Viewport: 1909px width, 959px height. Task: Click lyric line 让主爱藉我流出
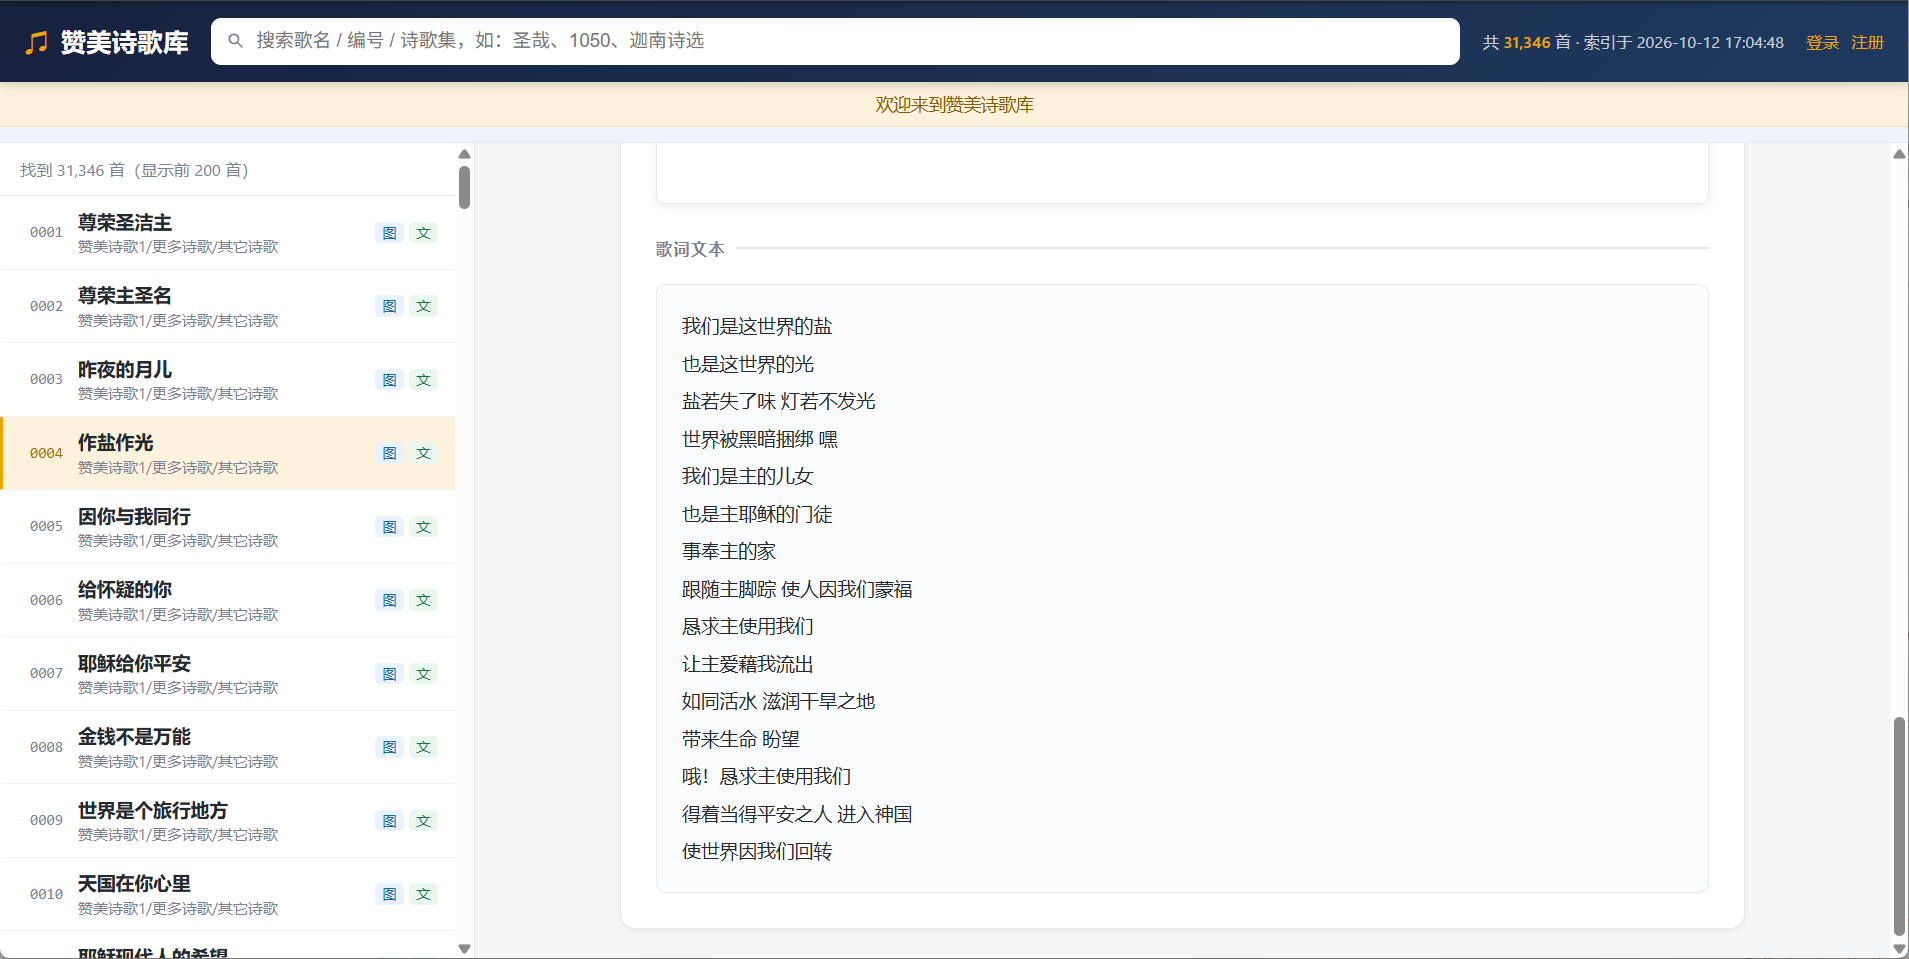tap(748, 664)
